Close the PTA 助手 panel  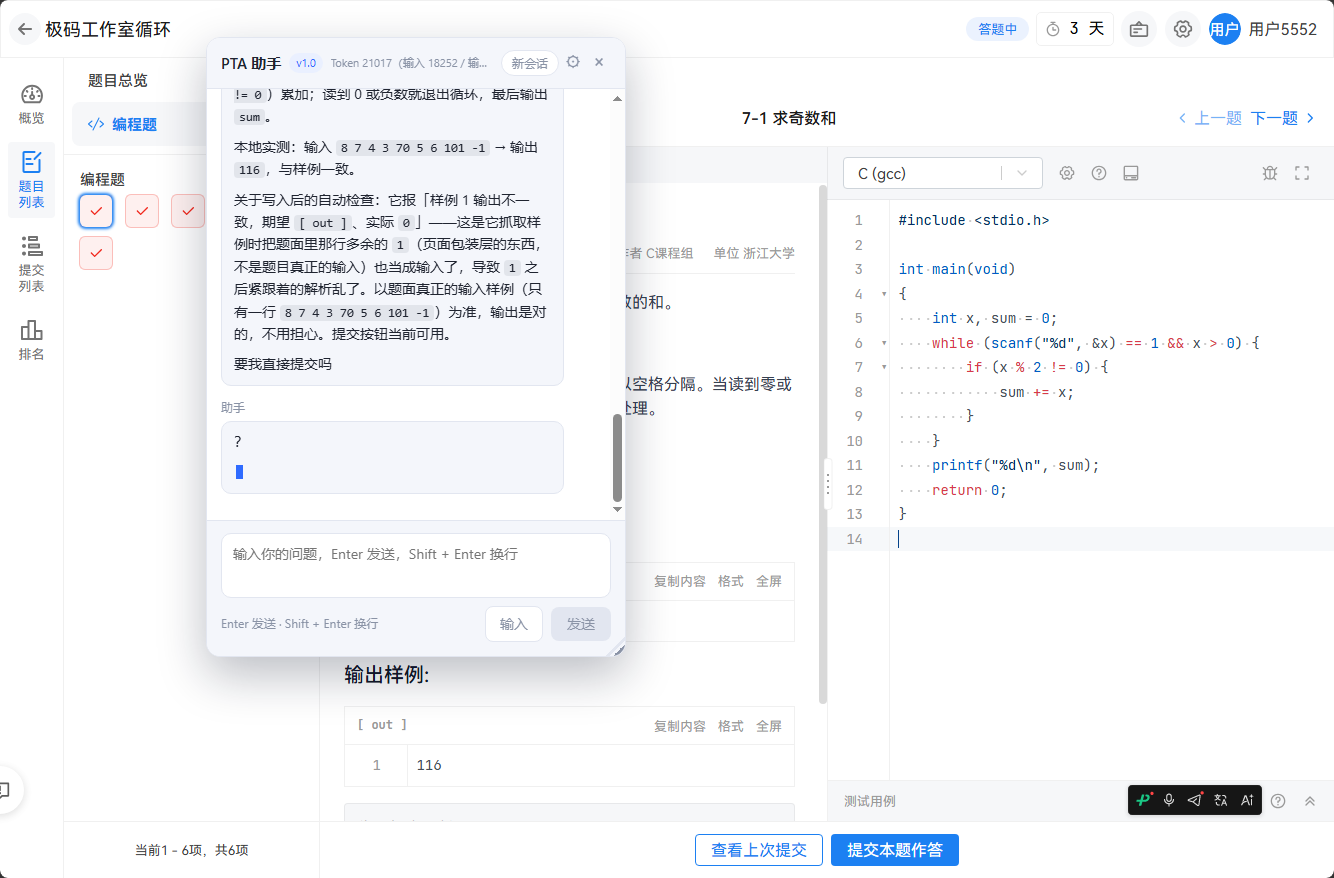(599, 62)
